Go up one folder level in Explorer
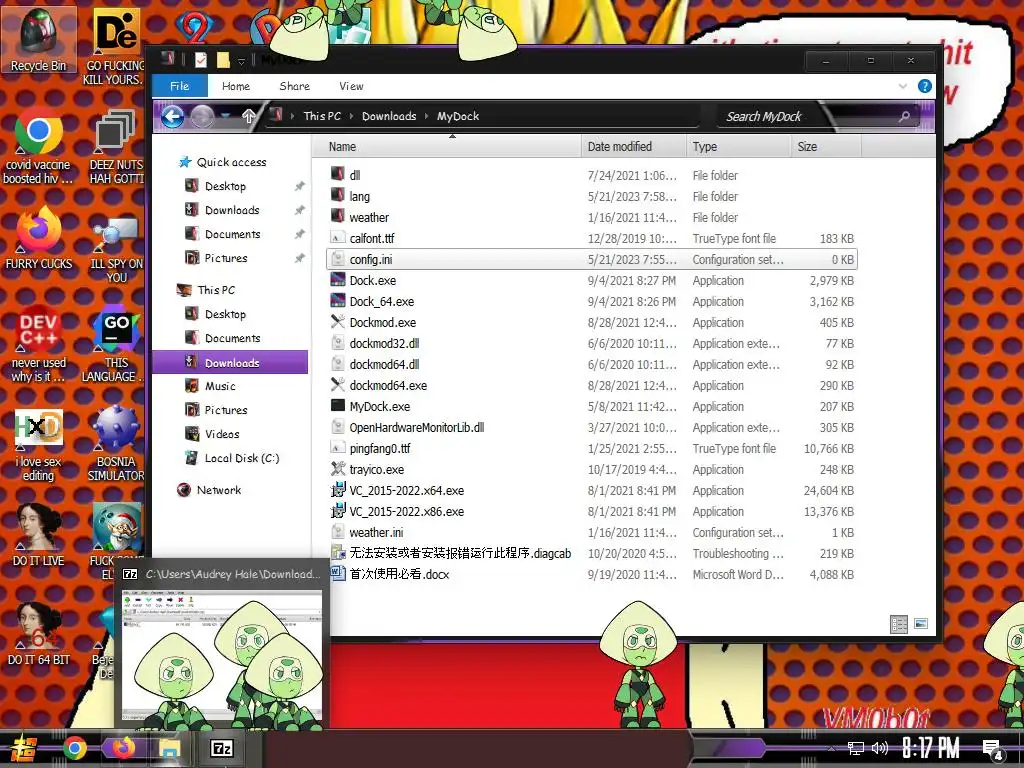The width and height of the screenshot is (1024, 768). [249, 117]
